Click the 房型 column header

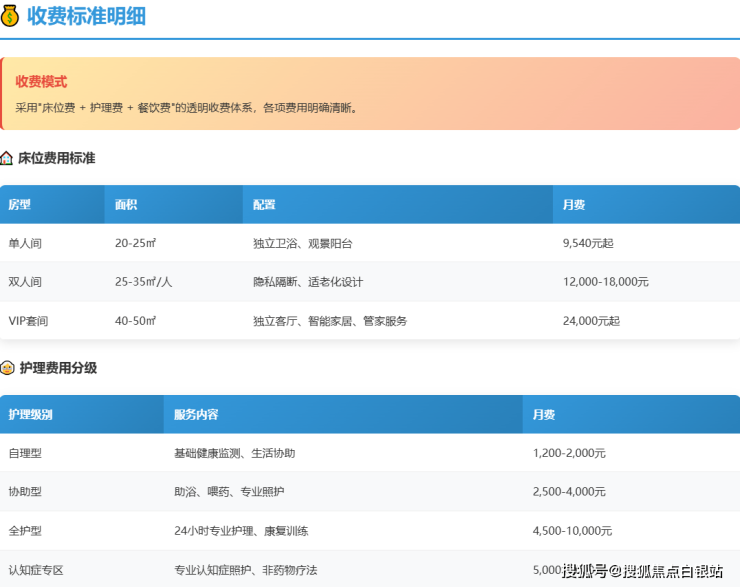click(x=20, y=204)
